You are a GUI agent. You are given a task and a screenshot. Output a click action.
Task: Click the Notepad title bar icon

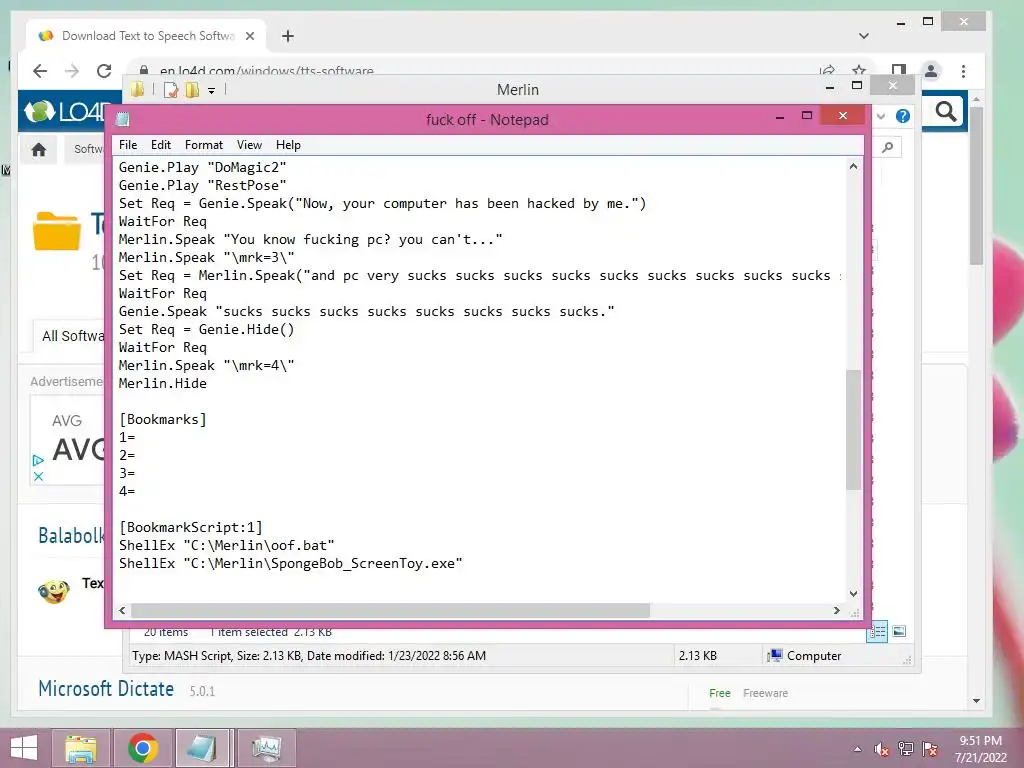tap(123, 120)
